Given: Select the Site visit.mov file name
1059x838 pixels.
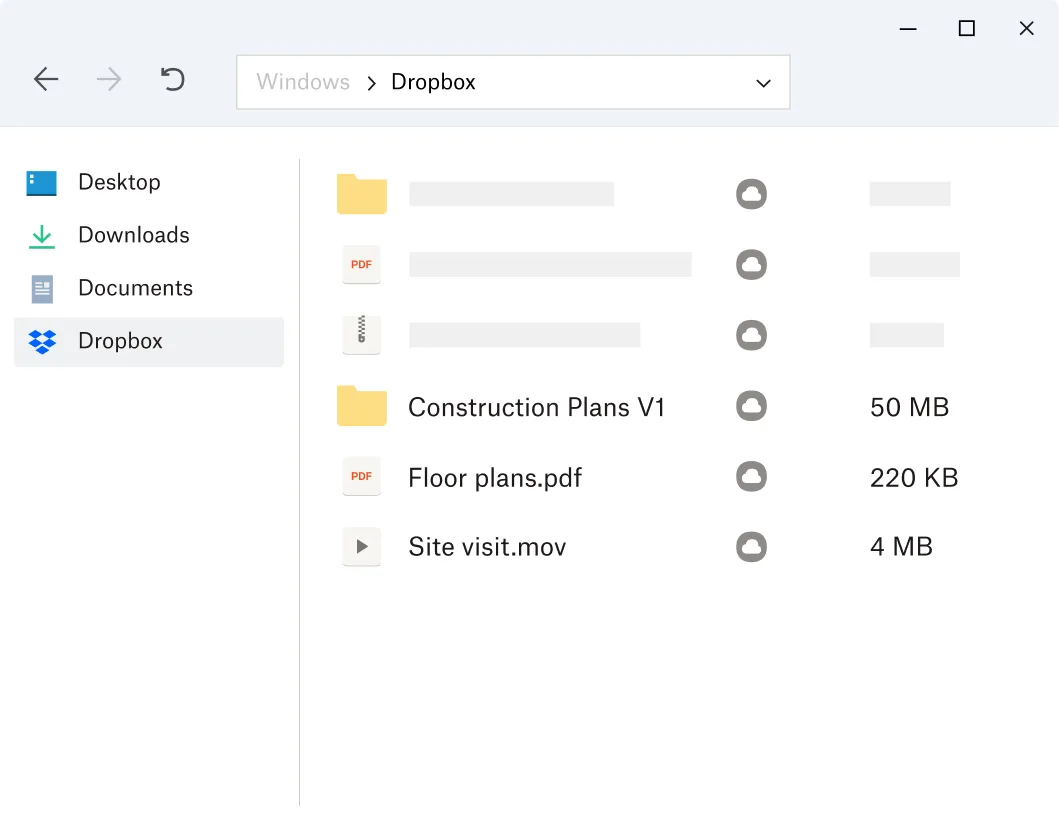Looking at the screenshot, I should (487, 547).
